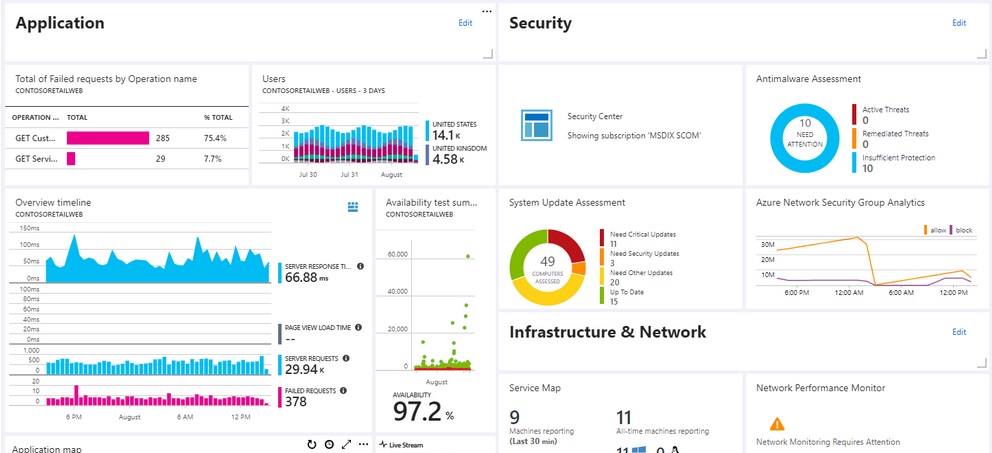Refresh the Application map tile

311,445
